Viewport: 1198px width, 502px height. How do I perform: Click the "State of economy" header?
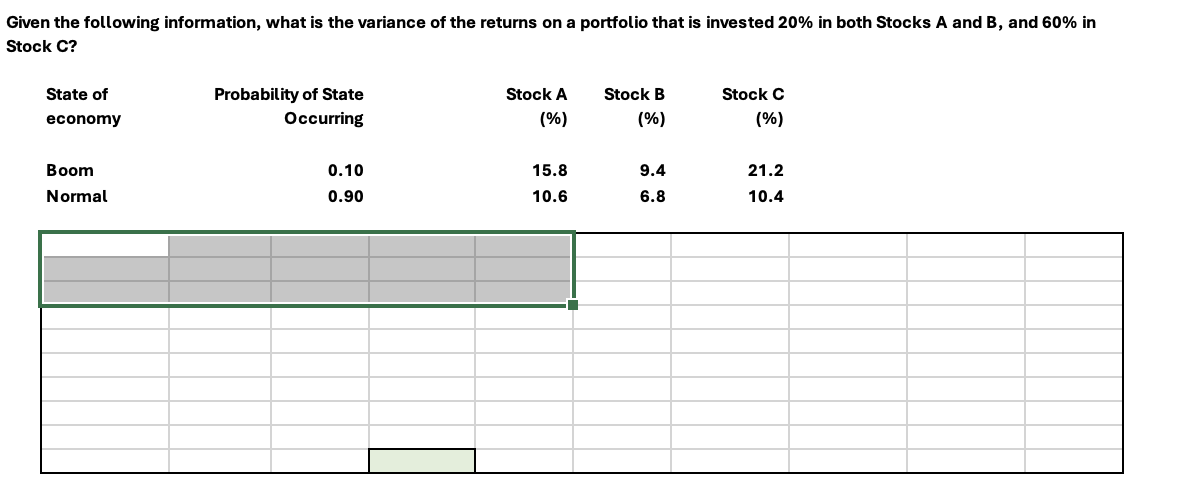(83, 106)
